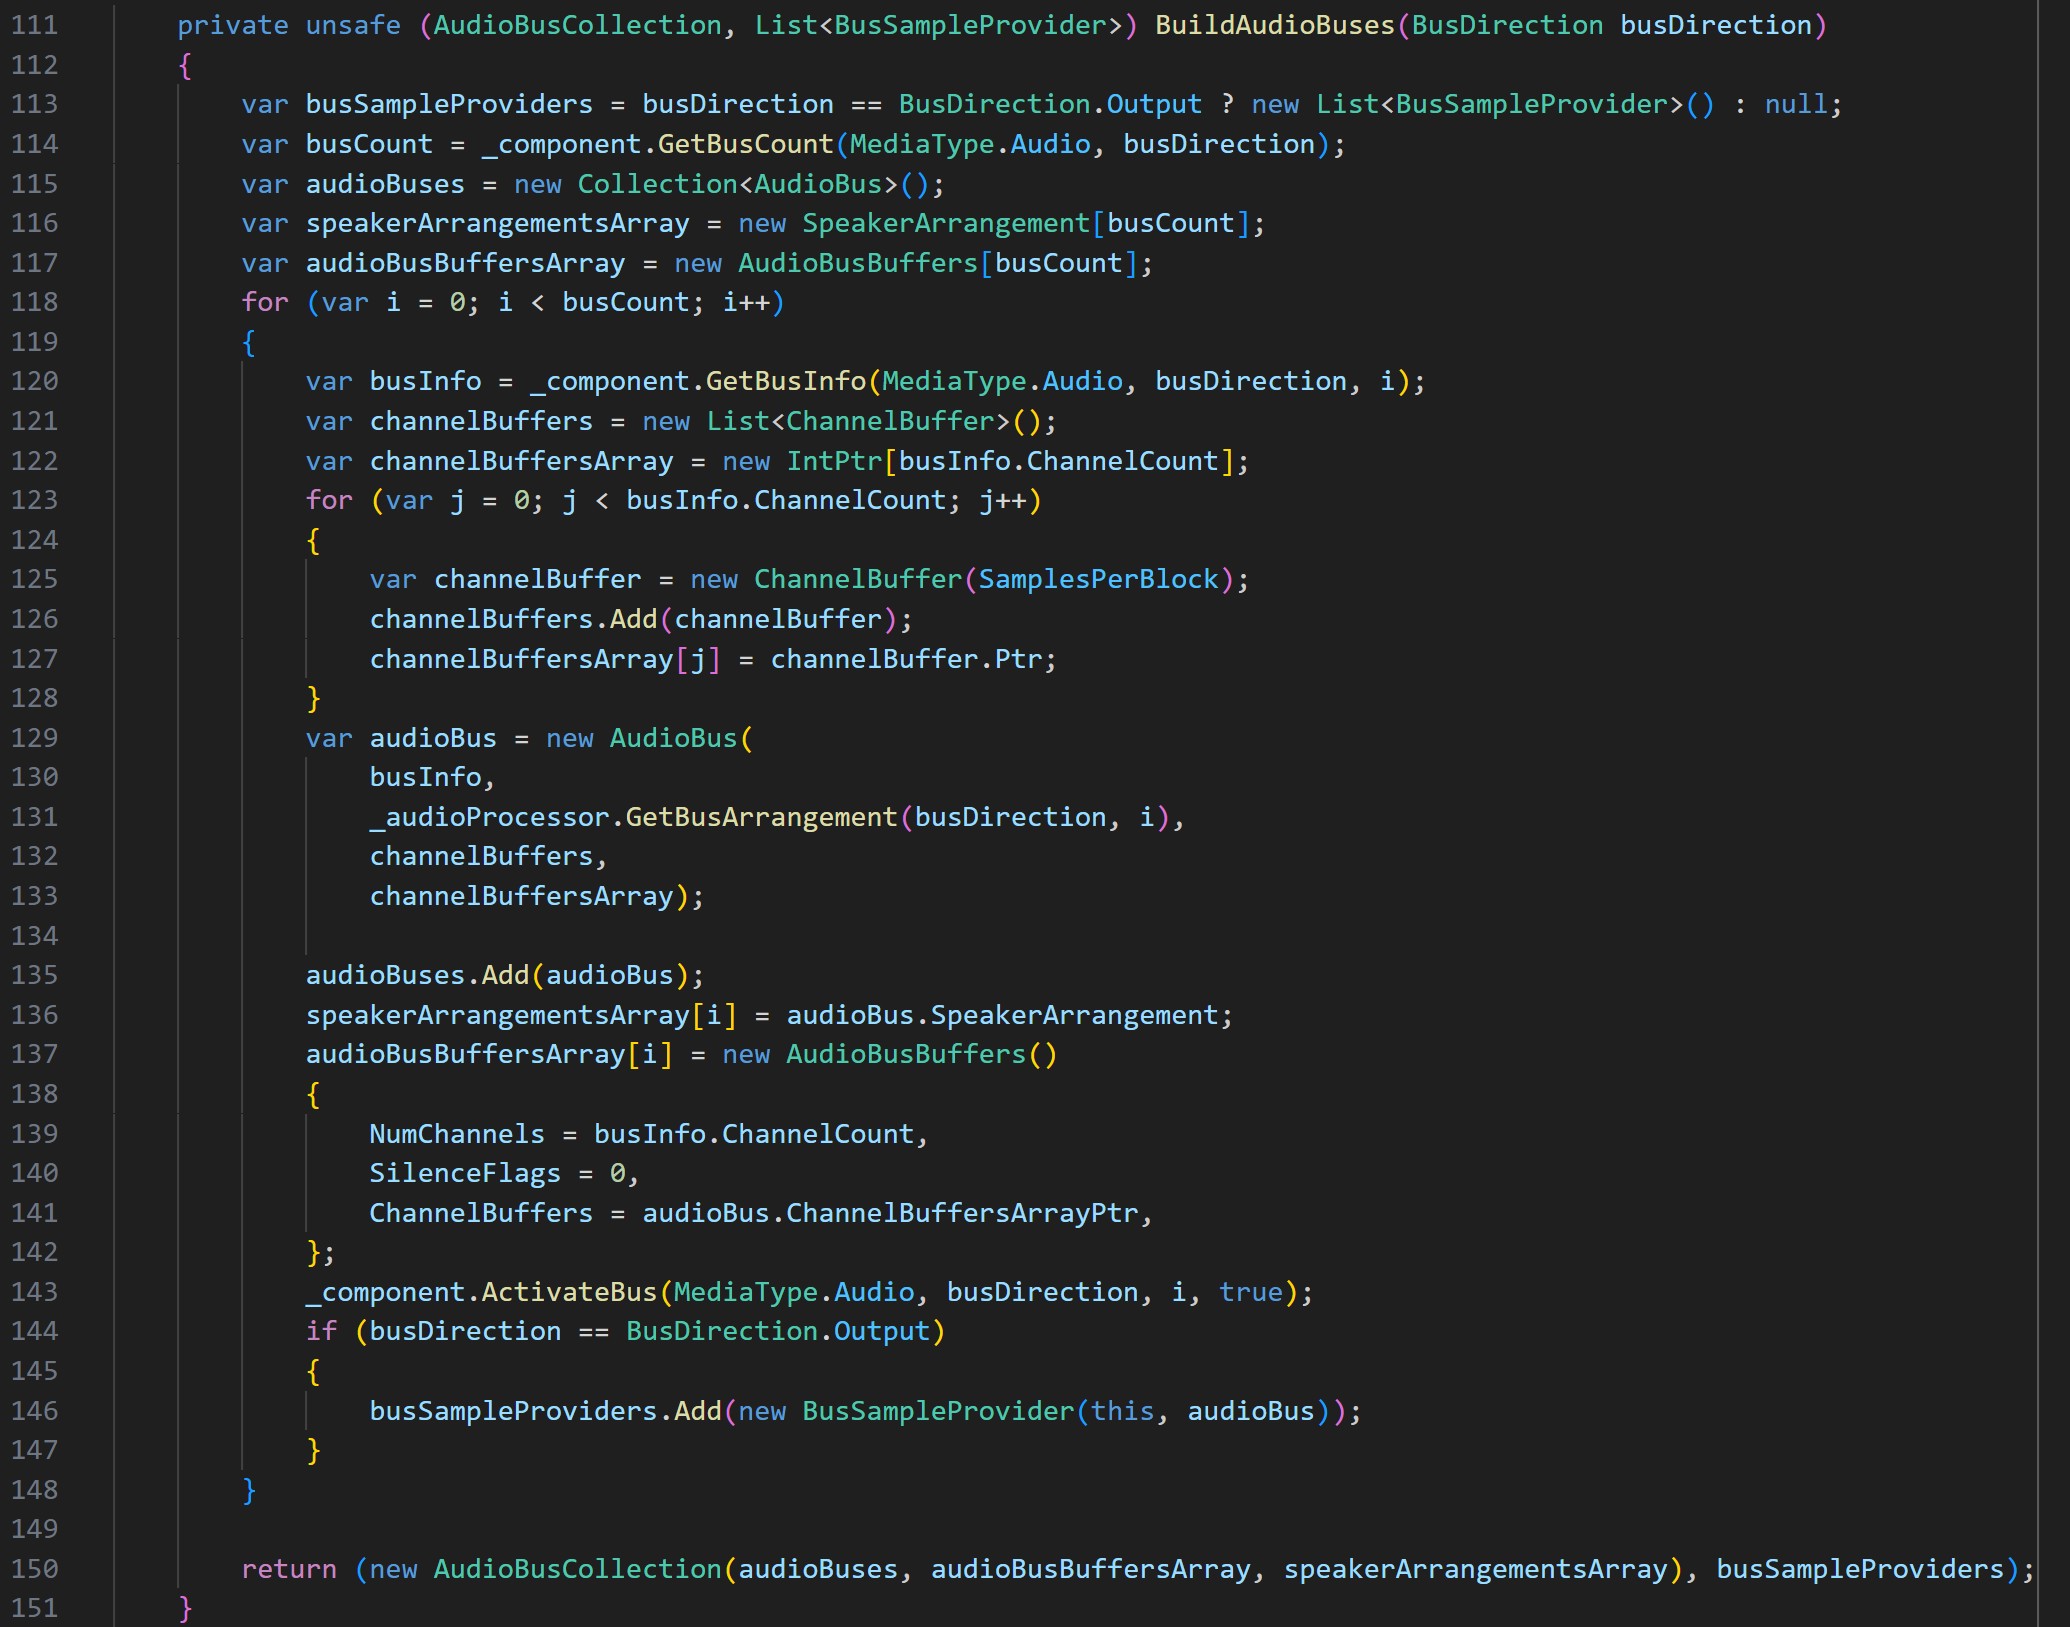
Task: Click 'Collection<AudioBus>' type on line 115
Action: (x=738, y=184)
